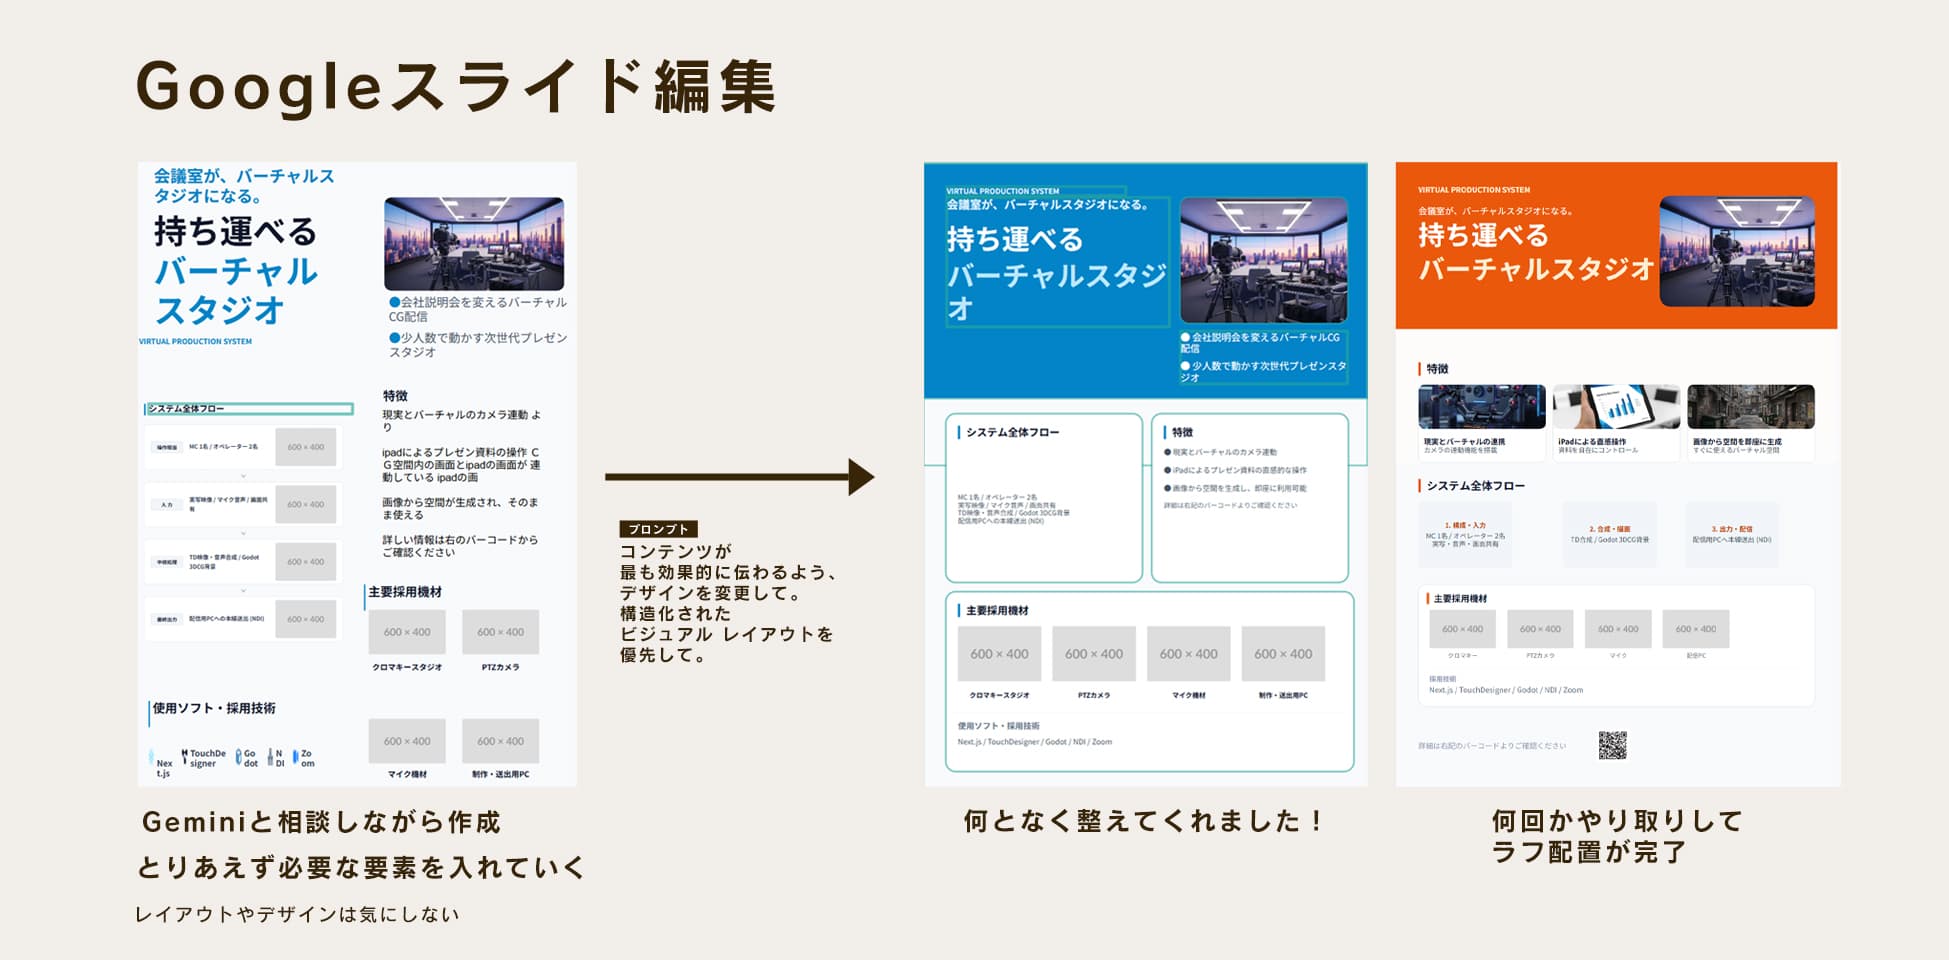Image resolution: width=1949 pixels, height=960 pixels.
Task: Click the blue slide '主要採用機材' heading
Action: pos(997,610)
